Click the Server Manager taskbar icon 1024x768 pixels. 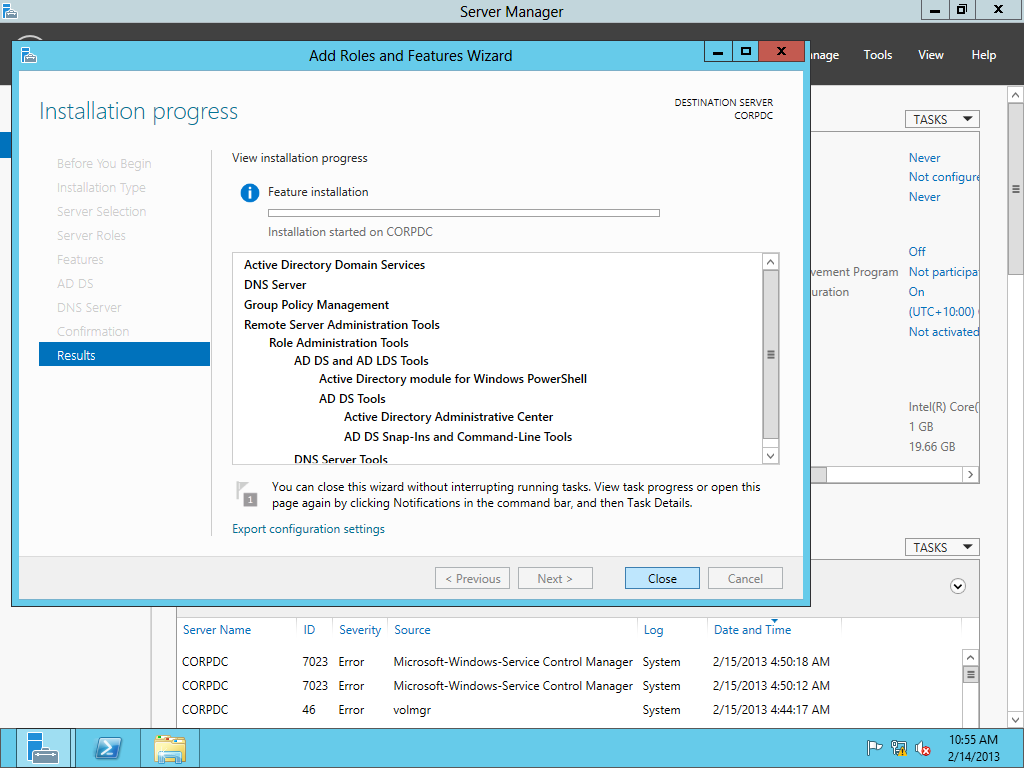tap(43, 748)
